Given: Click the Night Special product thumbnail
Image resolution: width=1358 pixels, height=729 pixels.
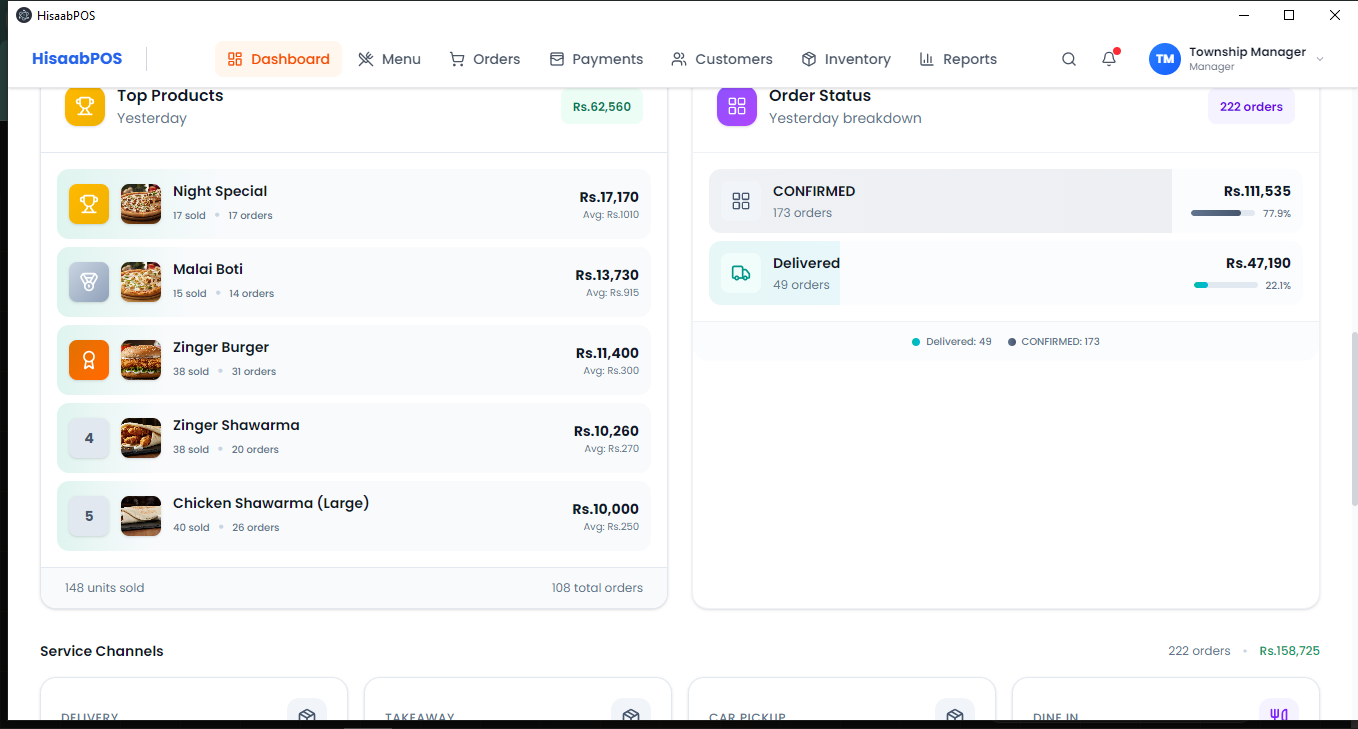Looking at the screenshot, I should (x=141, y=204).
